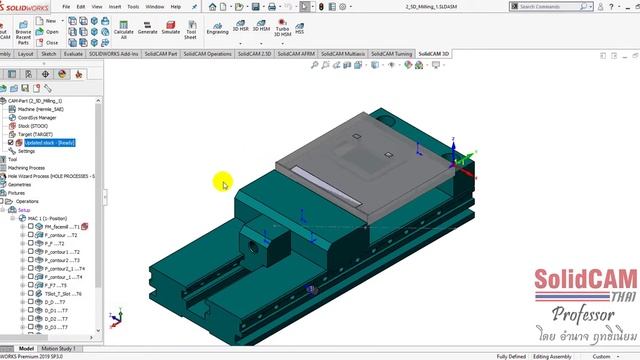Open the Custom units dropdown in status bar
Viewport: 640px width, 360px height.
[x=618, y=356]
